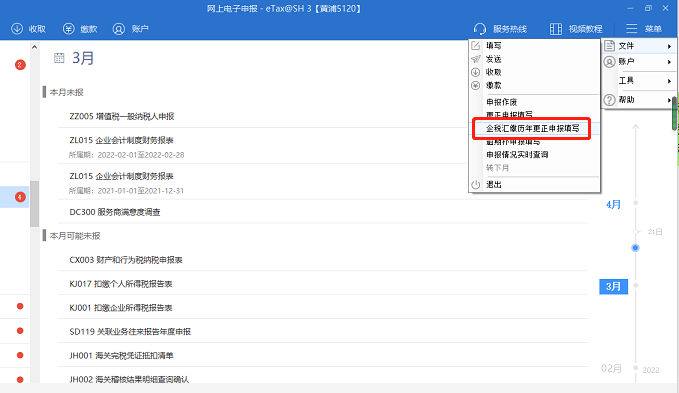This screenshot has height=393, width=679.
Task: Click the blue dot on timeline
Action: pyautogui.click(x=635, y=248)
